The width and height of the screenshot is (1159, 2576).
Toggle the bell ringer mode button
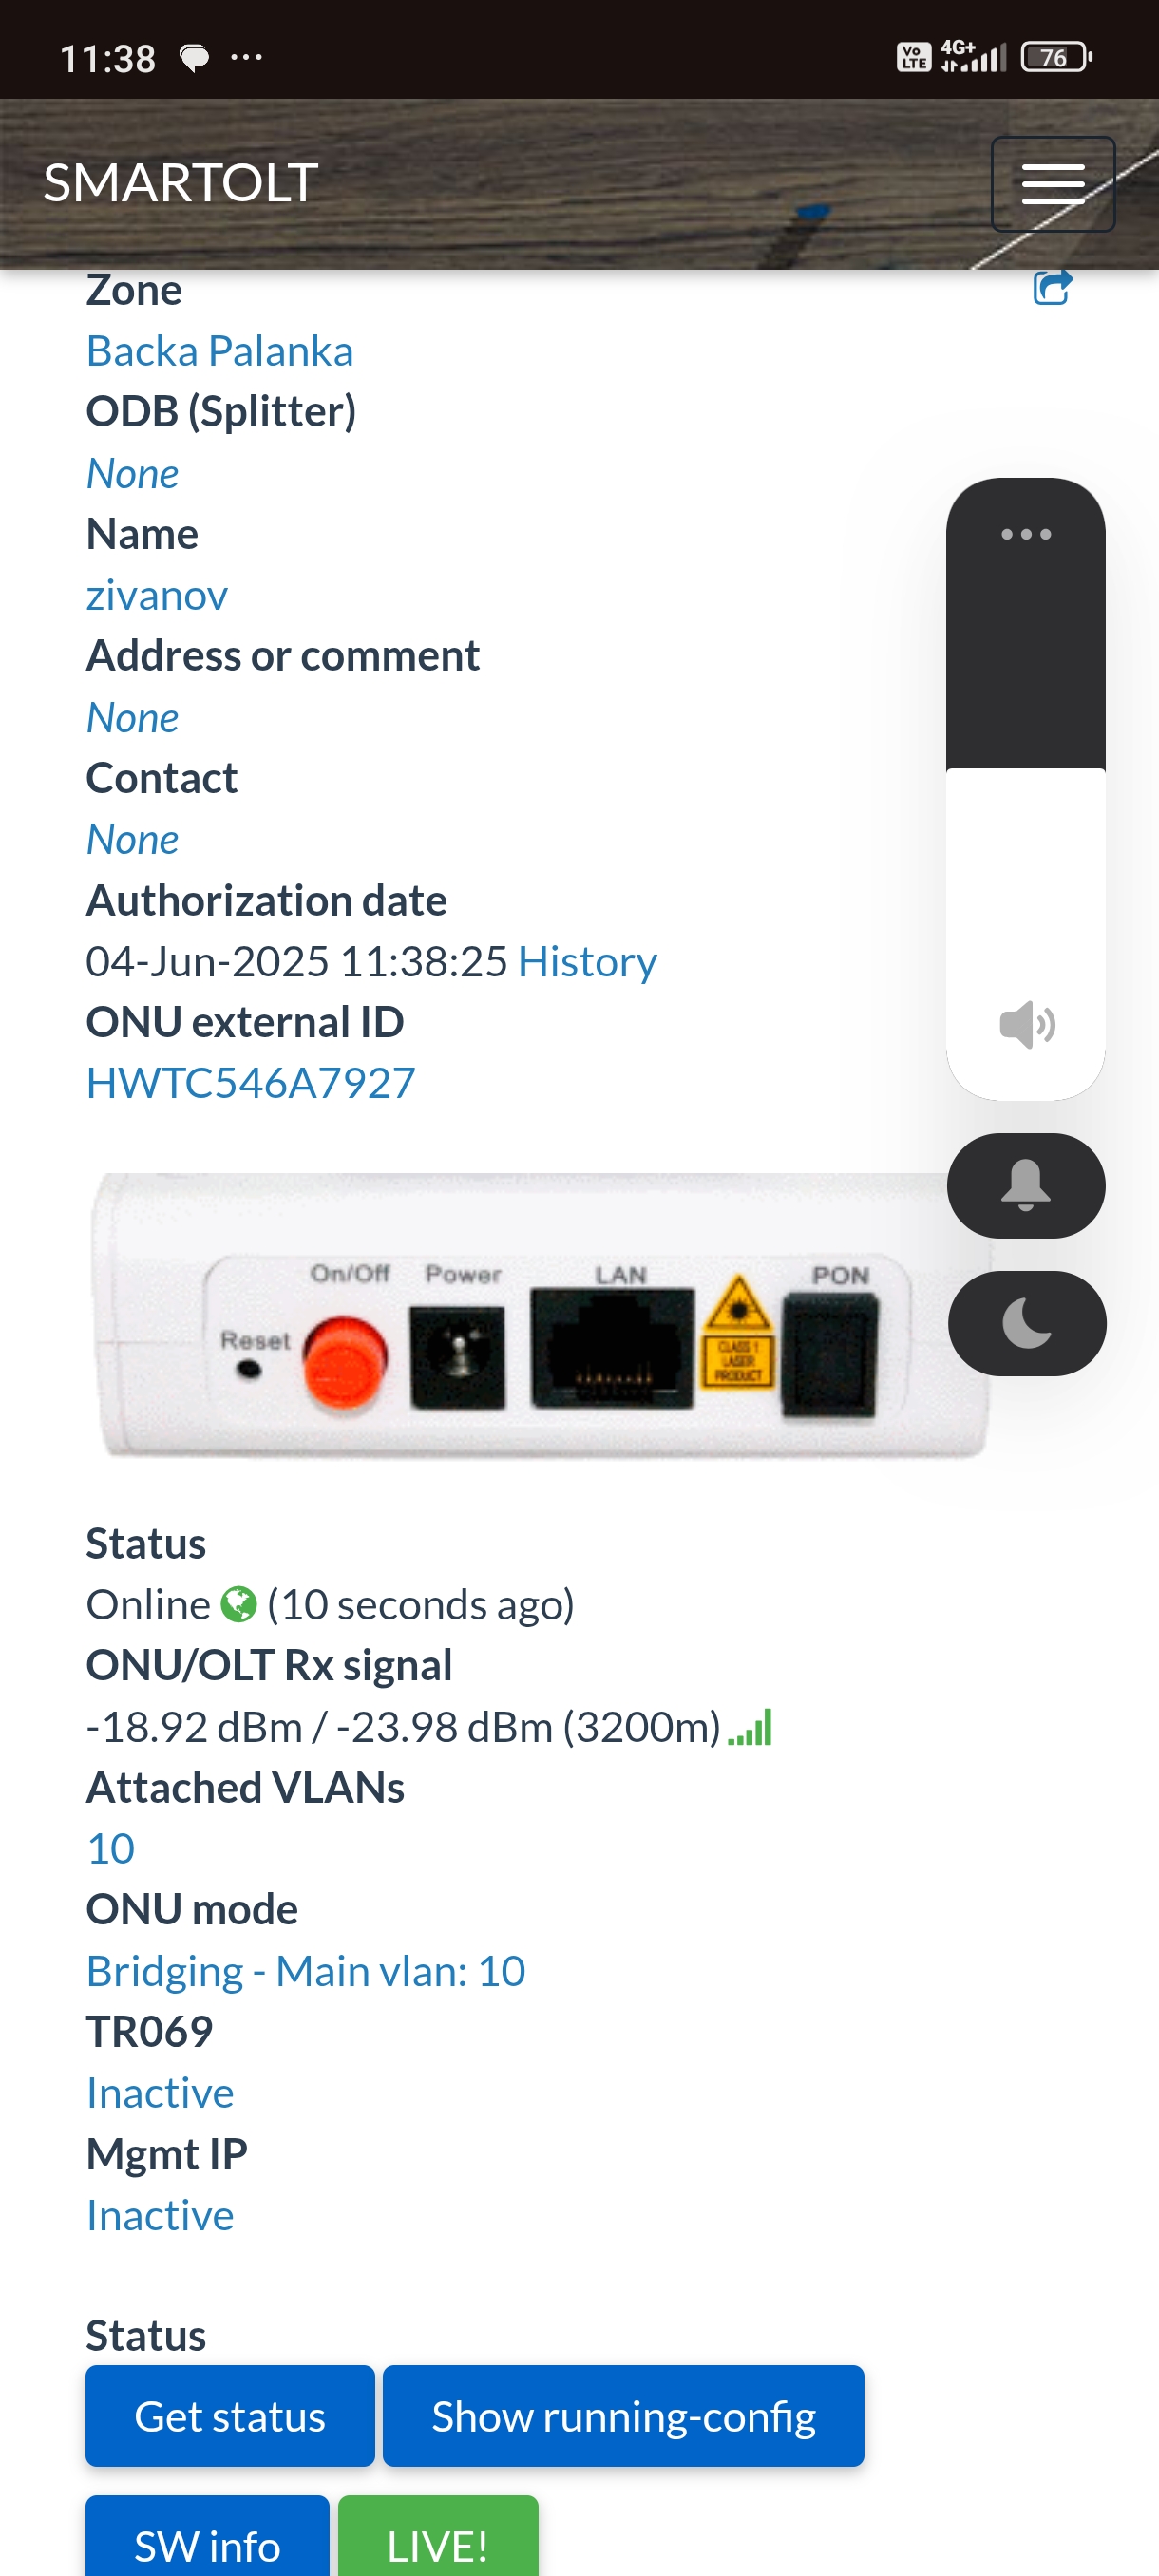1025,1185
